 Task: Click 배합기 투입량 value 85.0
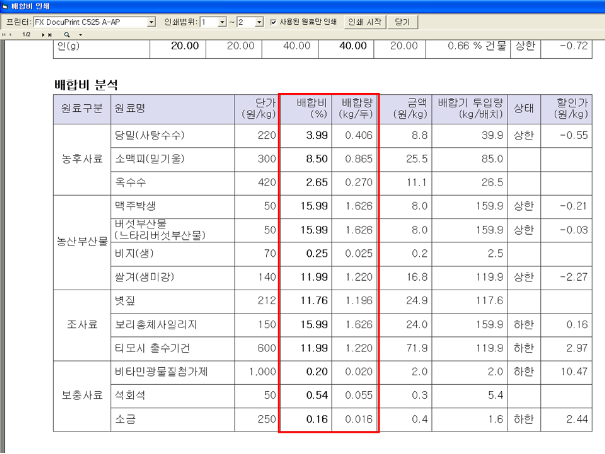coord(492,159)
